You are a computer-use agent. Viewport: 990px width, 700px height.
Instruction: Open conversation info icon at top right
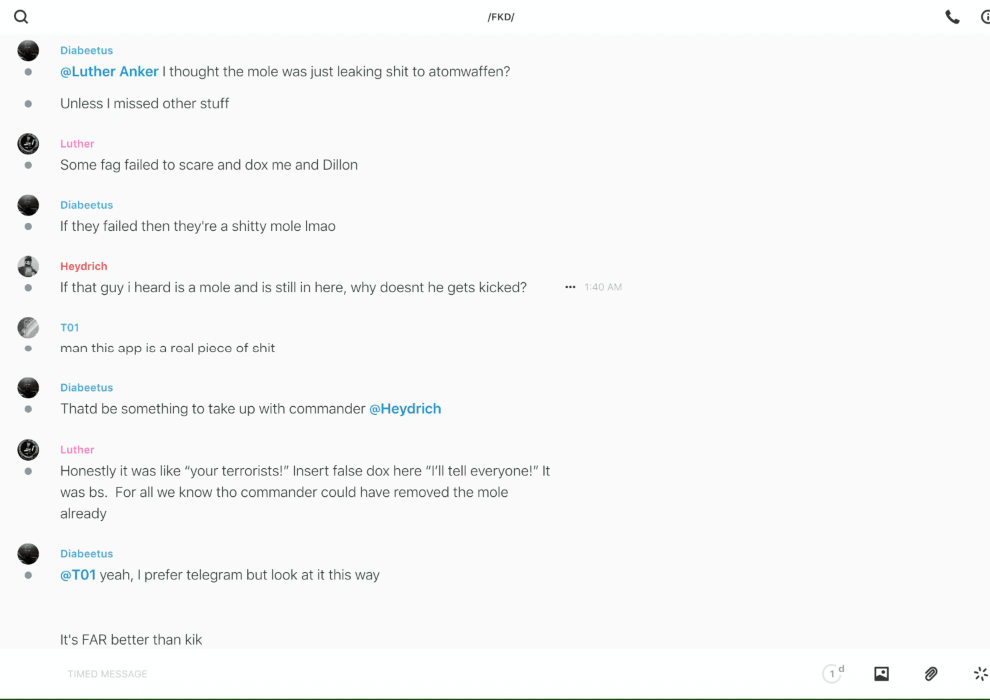[x=984, y=17]
